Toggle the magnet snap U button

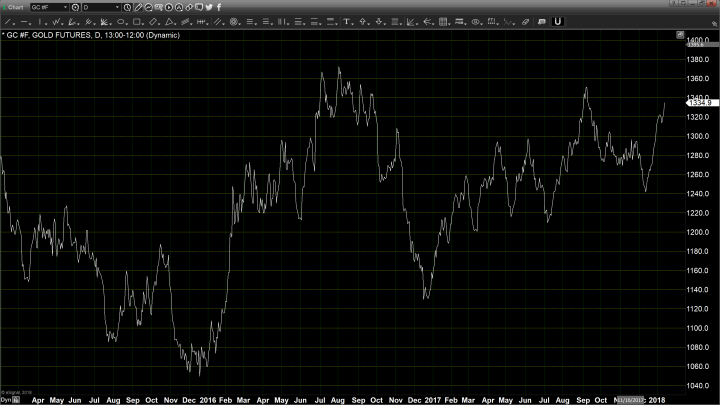point(557,22)
